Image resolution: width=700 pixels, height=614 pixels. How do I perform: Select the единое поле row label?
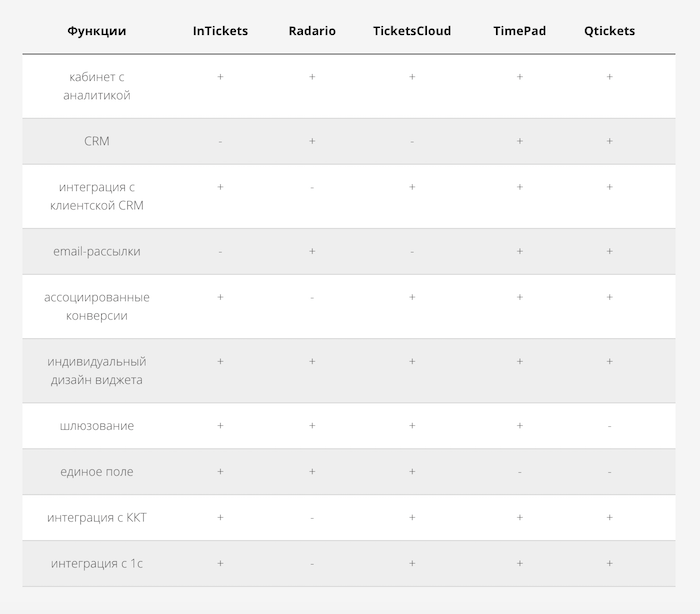point(96,472)
